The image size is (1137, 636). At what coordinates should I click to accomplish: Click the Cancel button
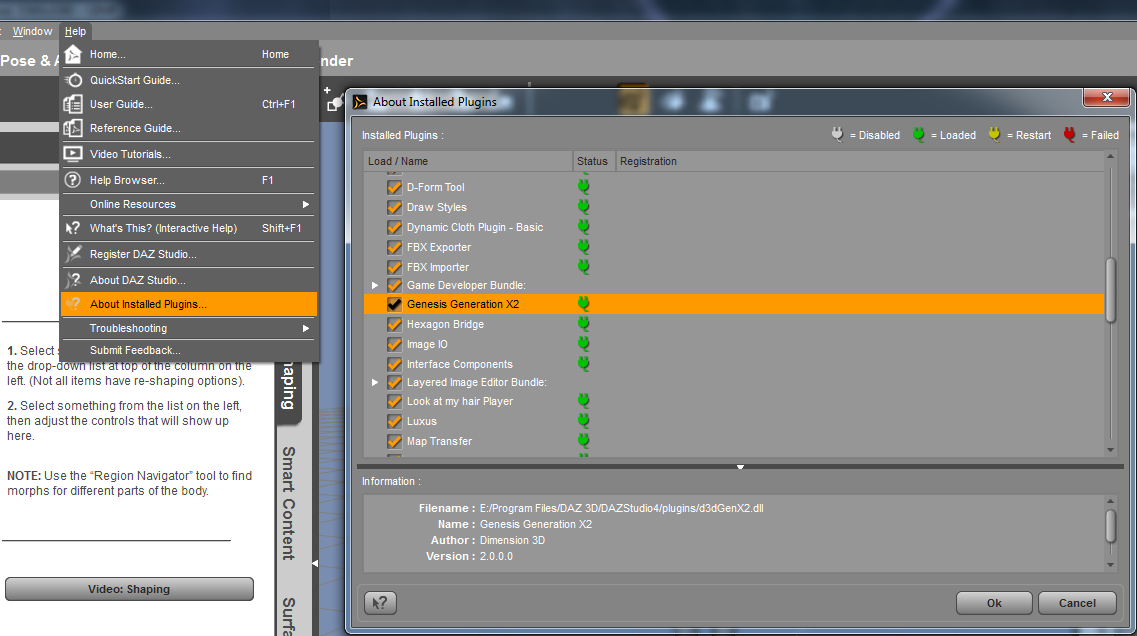[1077, 603]
